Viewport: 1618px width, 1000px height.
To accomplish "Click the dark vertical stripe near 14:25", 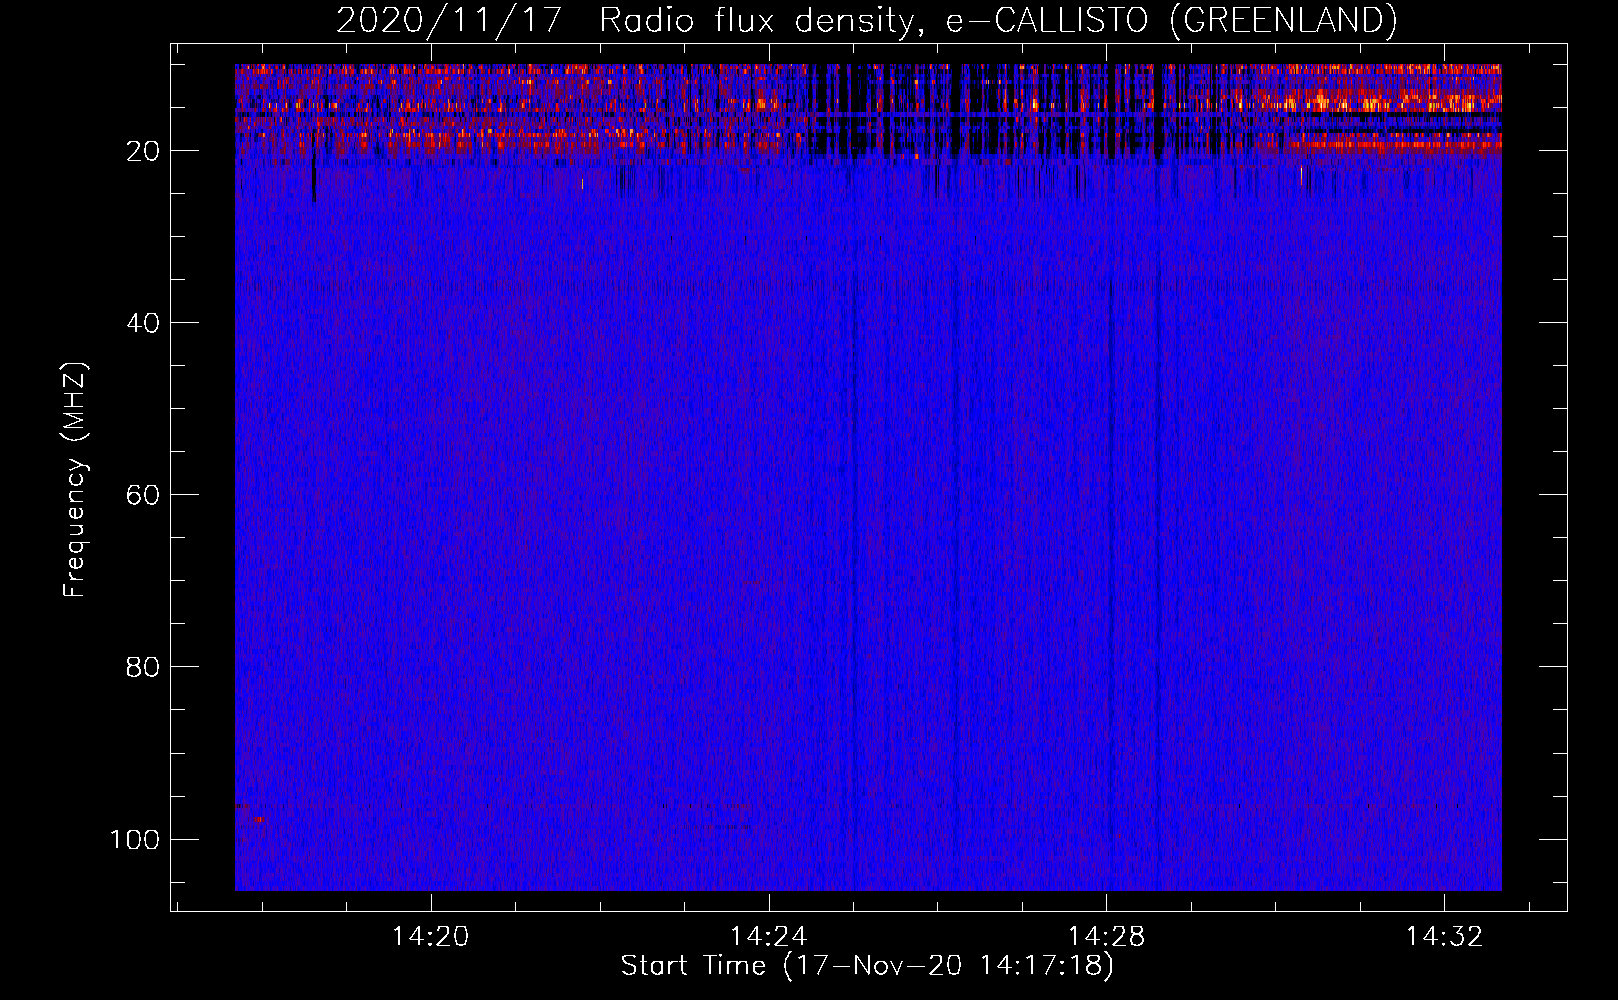I will pos(854,500).
